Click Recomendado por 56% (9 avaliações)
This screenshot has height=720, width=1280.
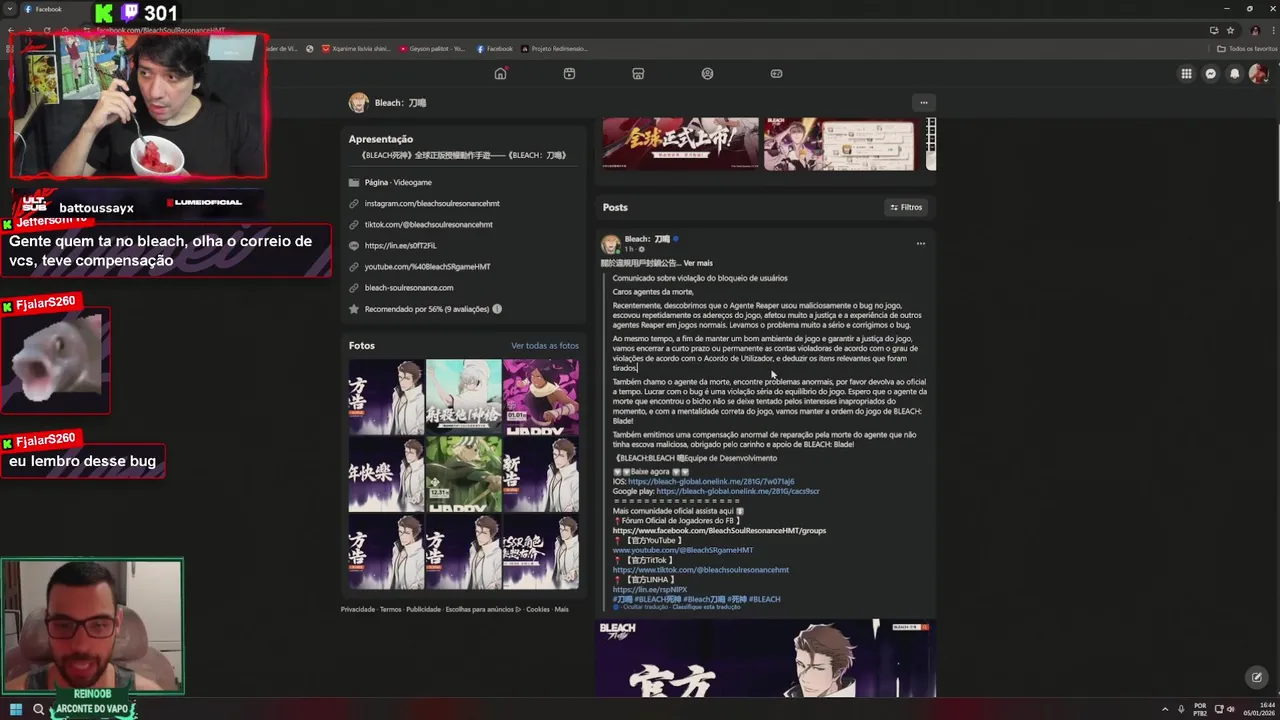coord(427,309)
